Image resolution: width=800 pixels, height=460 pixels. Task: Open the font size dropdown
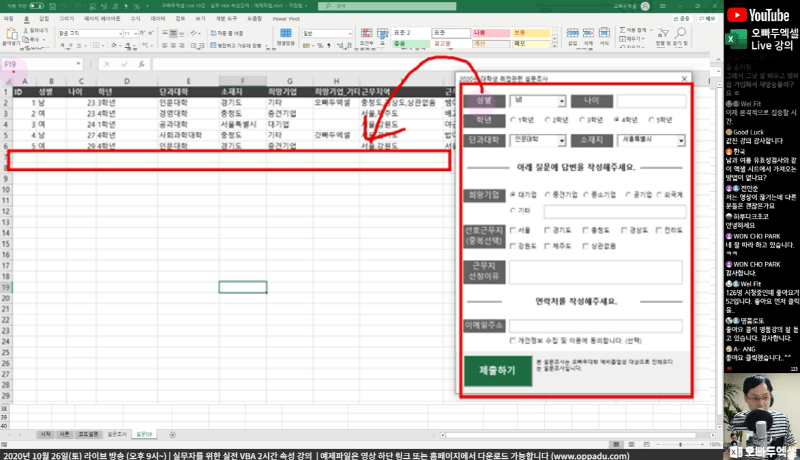click(x=135, y=33)
